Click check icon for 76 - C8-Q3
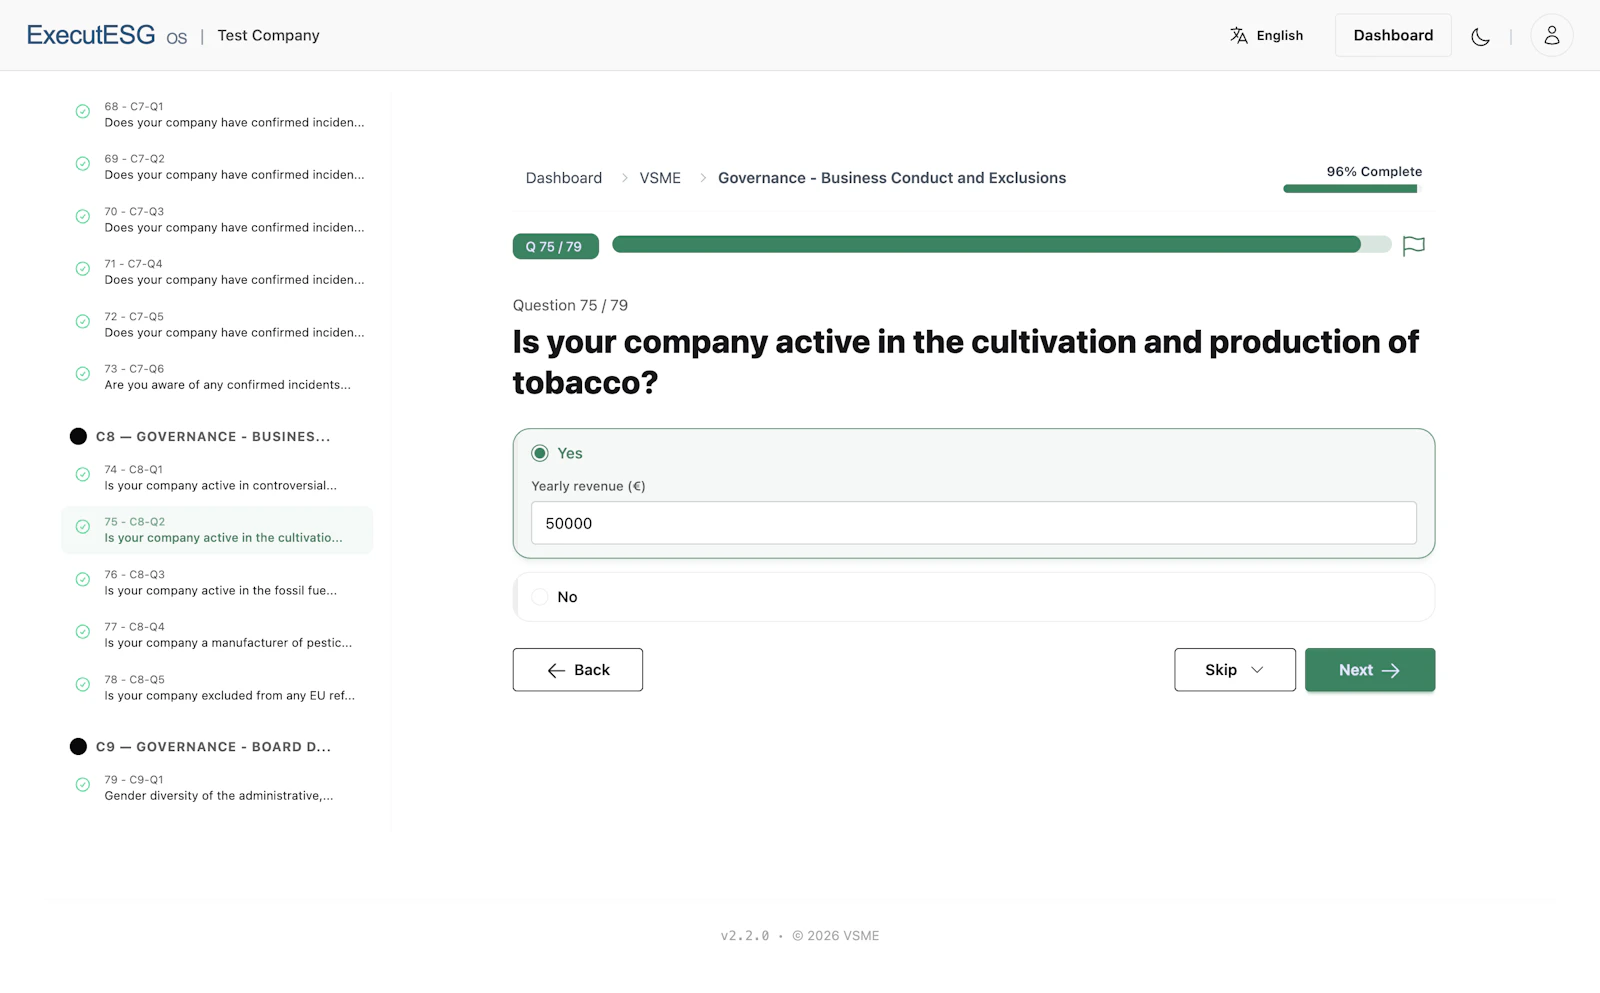 pos(83,580)
